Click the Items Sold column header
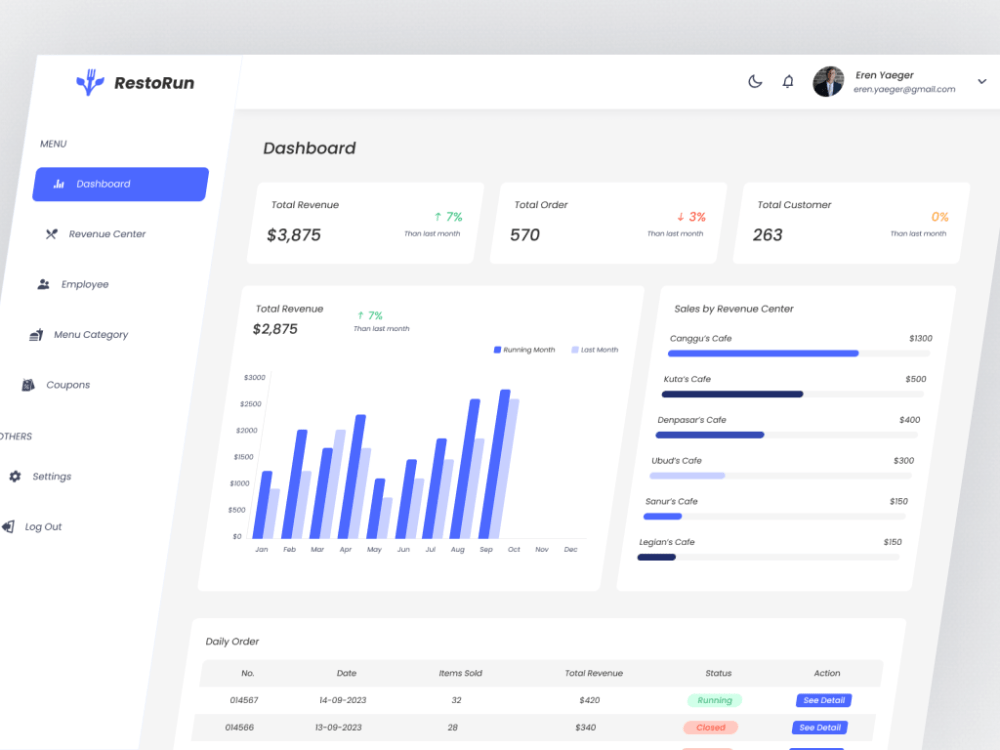Screen dimensions: 1000x750 460,673
